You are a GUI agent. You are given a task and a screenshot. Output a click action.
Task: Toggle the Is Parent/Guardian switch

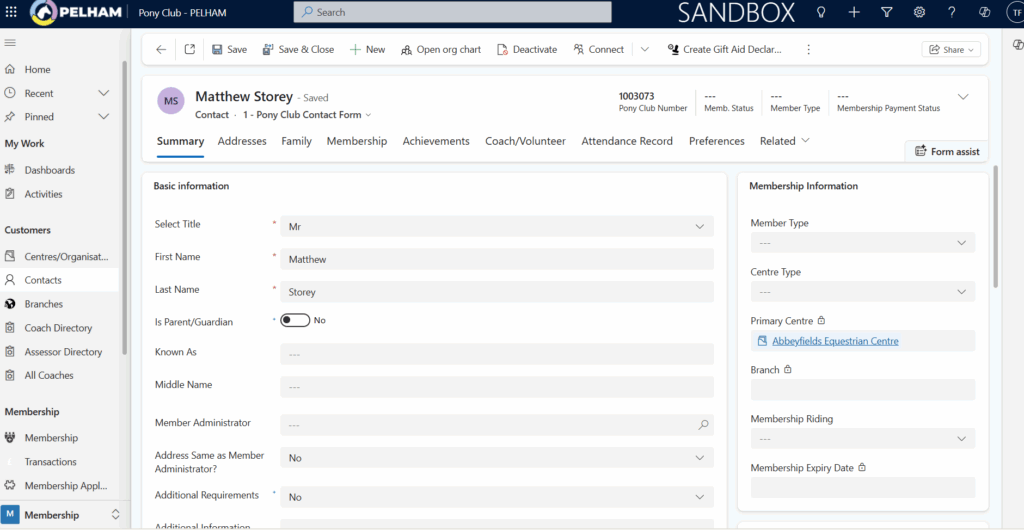coord(295,320)
